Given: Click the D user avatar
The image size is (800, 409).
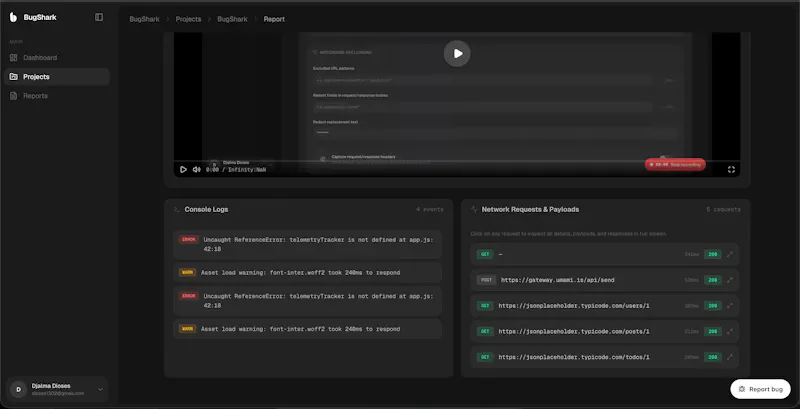Looking at the screenshot, I should (18, 390).
